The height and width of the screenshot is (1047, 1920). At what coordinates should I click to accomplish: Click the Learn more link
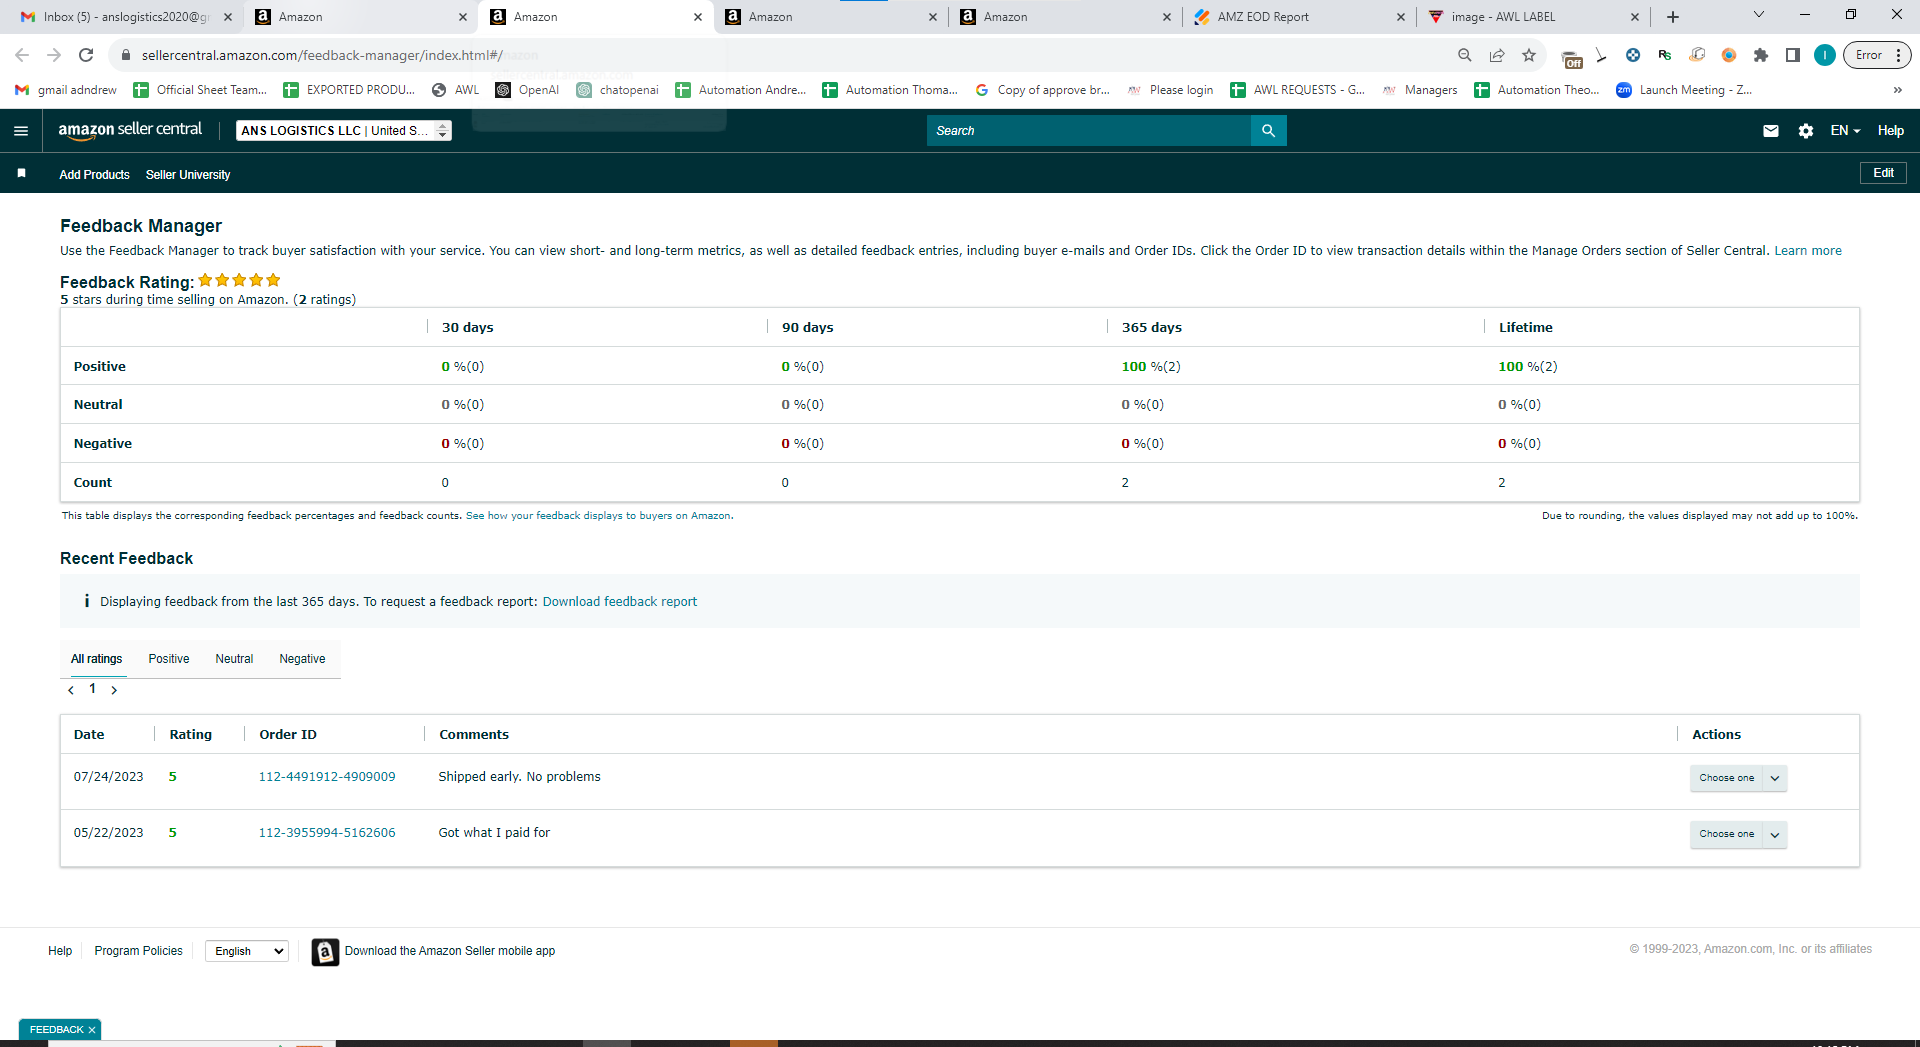[x=1808, y=251]
